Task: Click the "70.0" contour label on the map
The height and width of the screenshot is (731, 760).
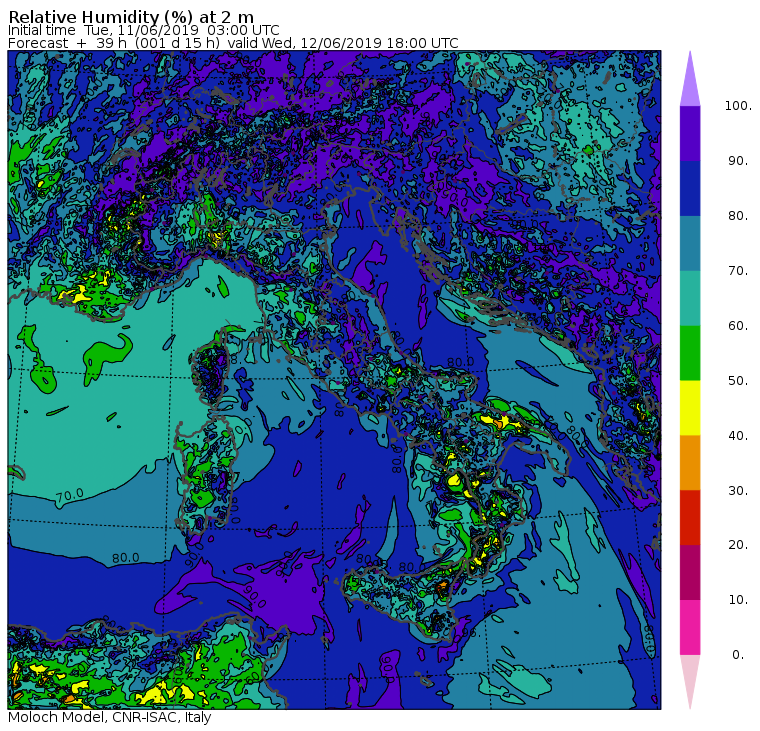Action: 69,496
